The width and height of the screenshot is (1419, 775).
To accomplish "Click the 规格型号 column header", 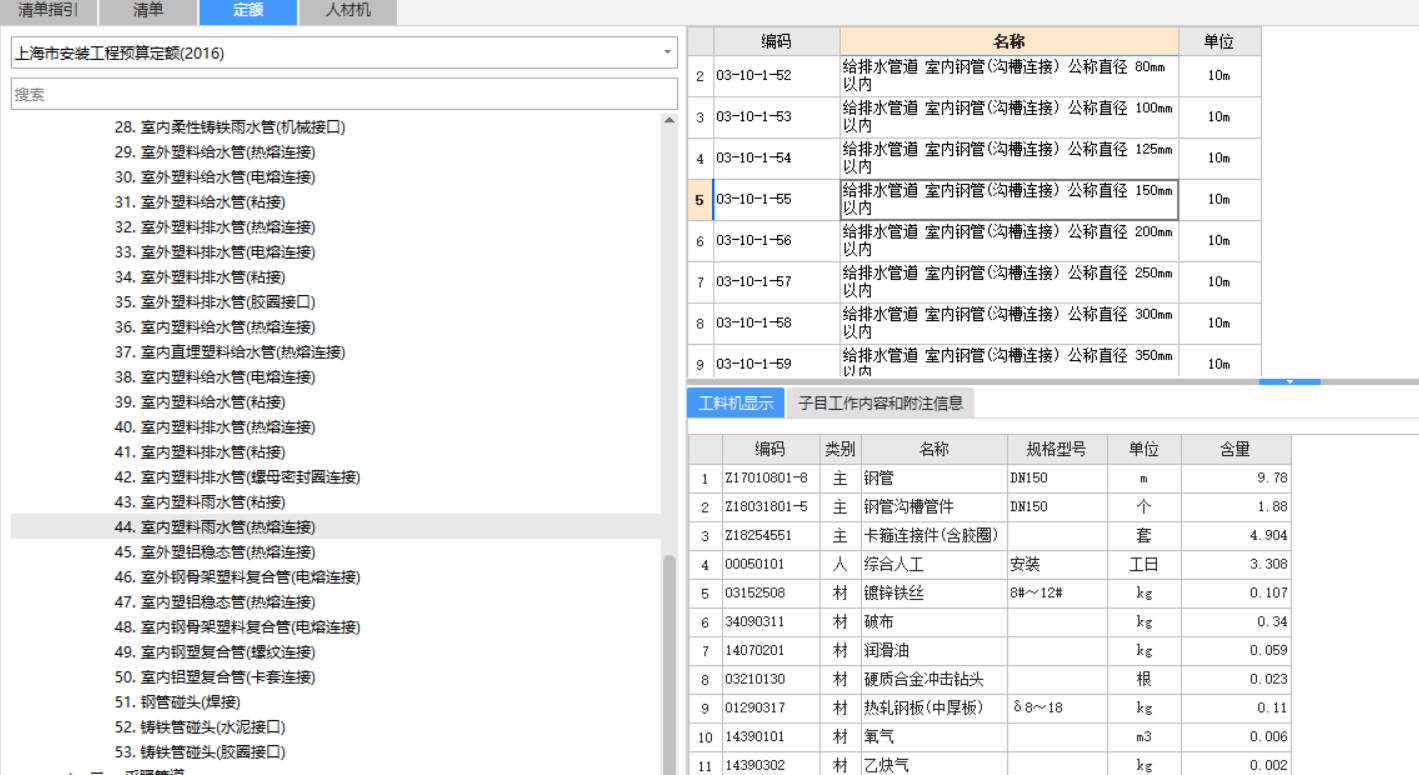I will 1057,449.
